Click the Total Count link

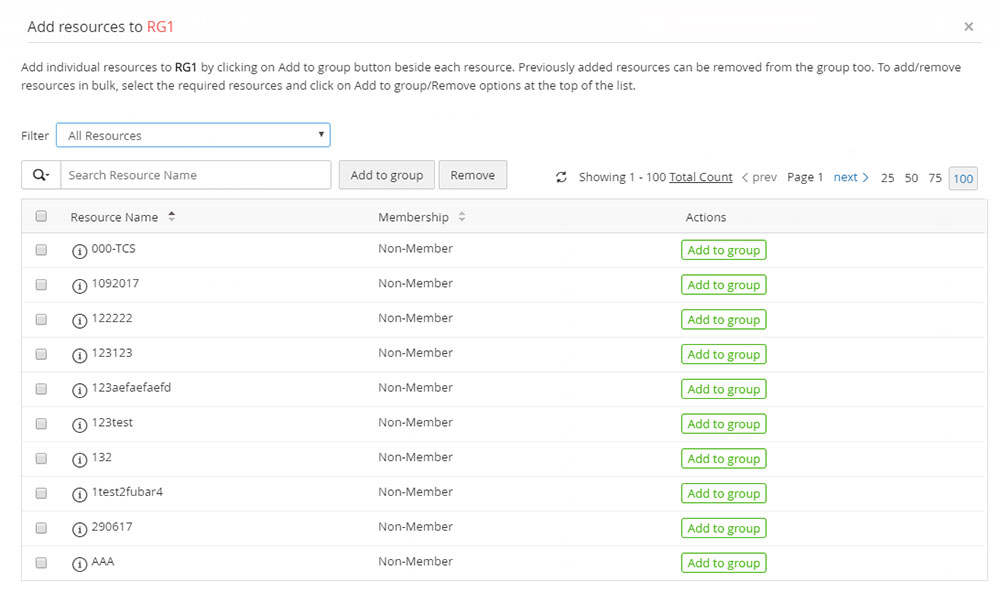[701, 177]
